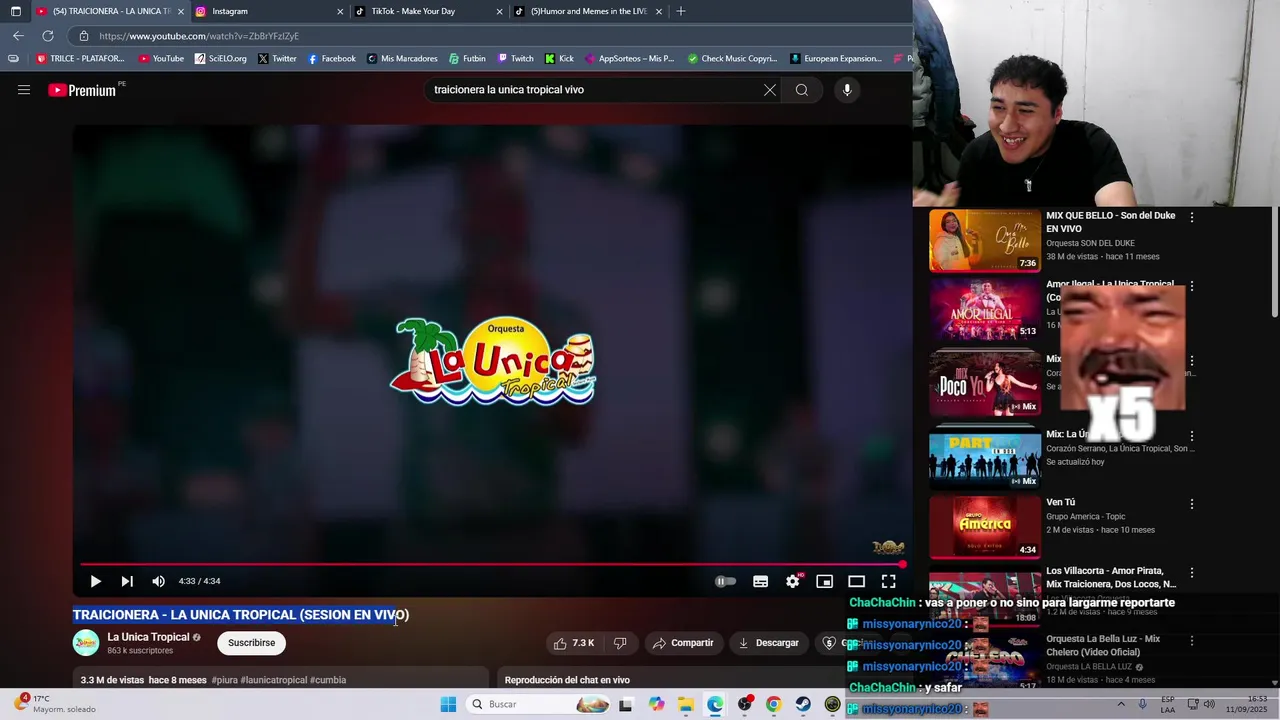Click the La Unica Tropical logo in video

(x=493, y=361)
